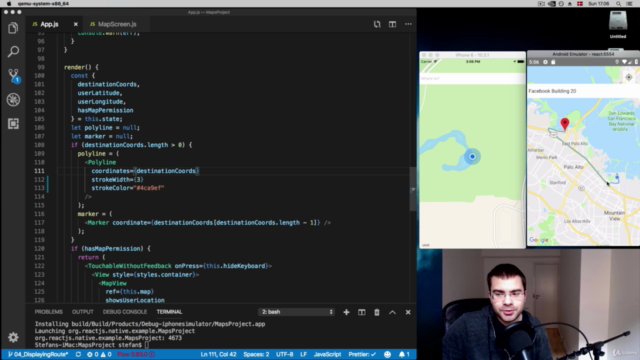Image resolution: width=640 pixels, height=360 pixels.
Task: Click the Mountain View label on Android map
Action: point(614,216)
